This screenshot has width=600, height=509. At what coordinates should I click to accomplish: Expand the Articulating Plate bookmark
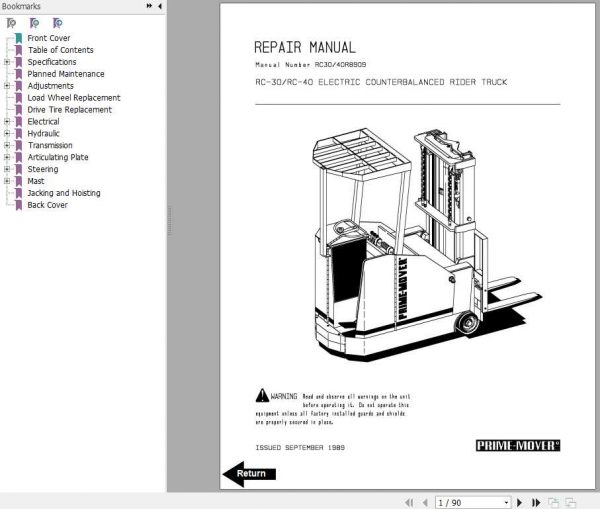tap(7, 157)
